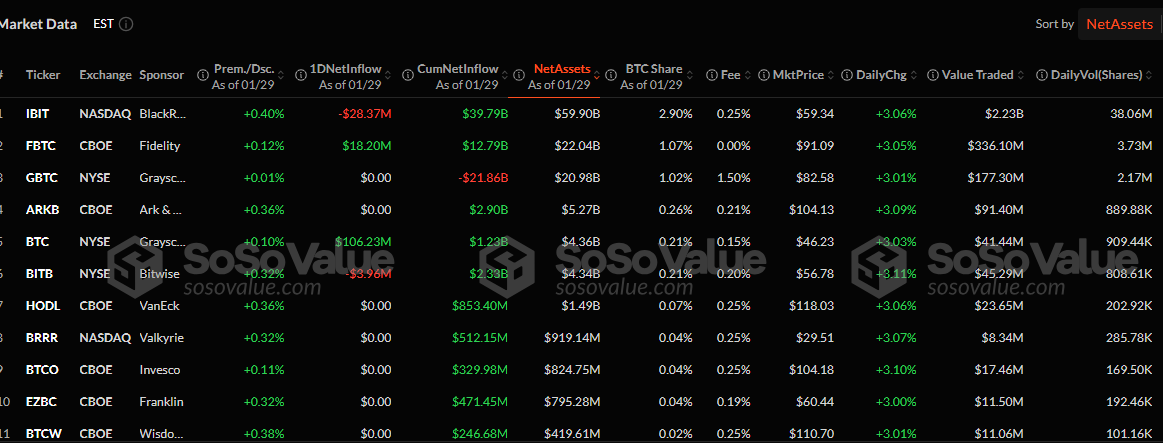Click the orange NetAssets sort arrows

click(x=597, y=75)
